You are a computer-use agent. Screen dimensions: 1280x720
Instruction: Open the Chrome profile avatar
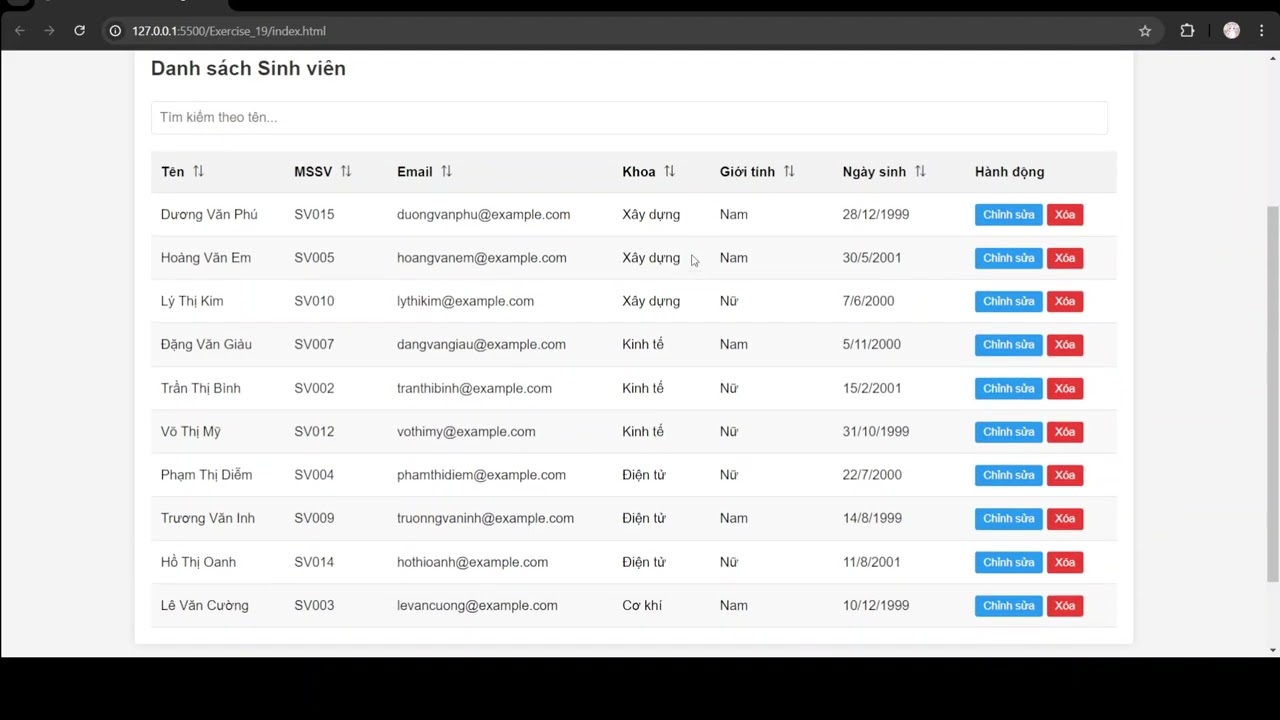tap(1231, 31)
